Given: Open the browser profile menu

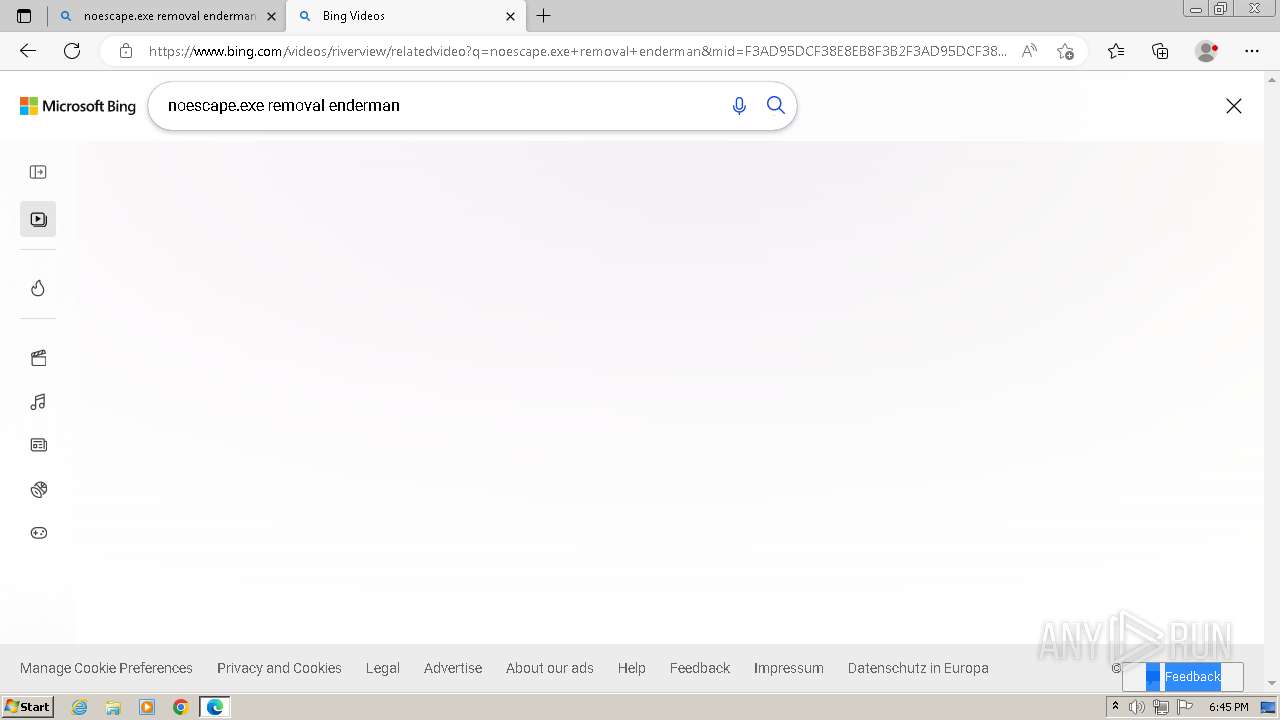Looking at the screenshot, I should click(x=1207, y=51).
